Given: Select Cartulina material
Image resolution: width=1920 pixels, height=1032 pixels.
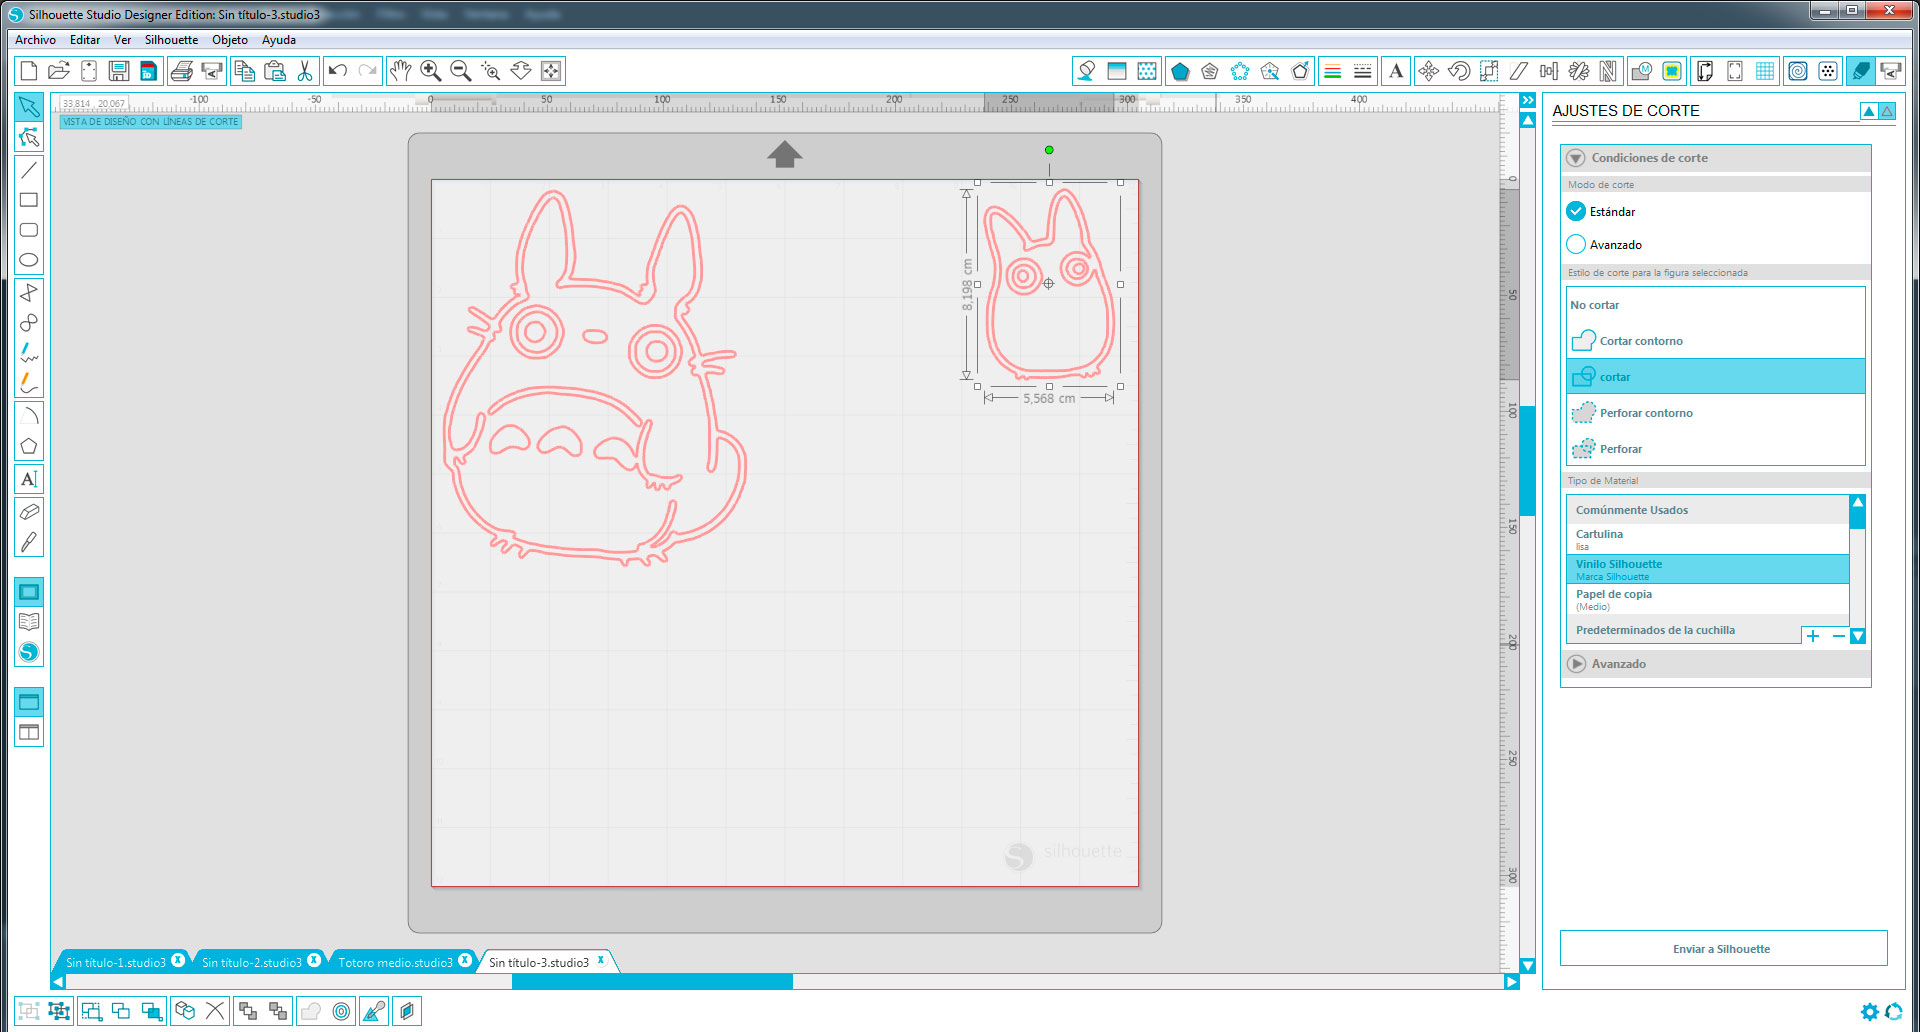Looking at the screenshot, I should (x=1707, y=539).
